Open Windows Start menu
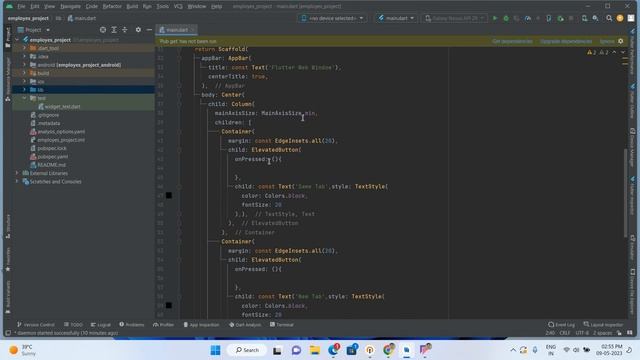The image size is (640, 360). [x=215, y=350]
